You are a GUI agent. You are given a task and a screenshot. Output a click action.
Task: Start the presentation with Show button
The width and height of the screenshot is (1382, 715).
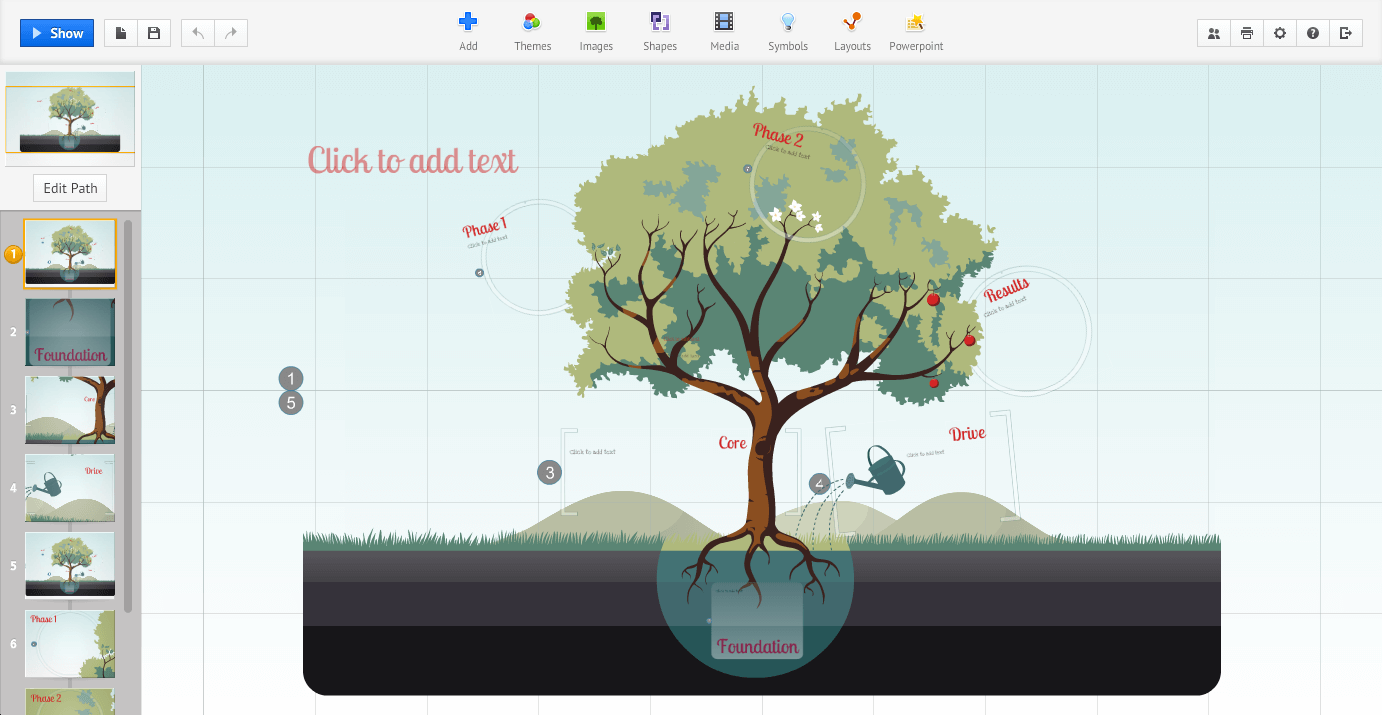click(57, 33)
